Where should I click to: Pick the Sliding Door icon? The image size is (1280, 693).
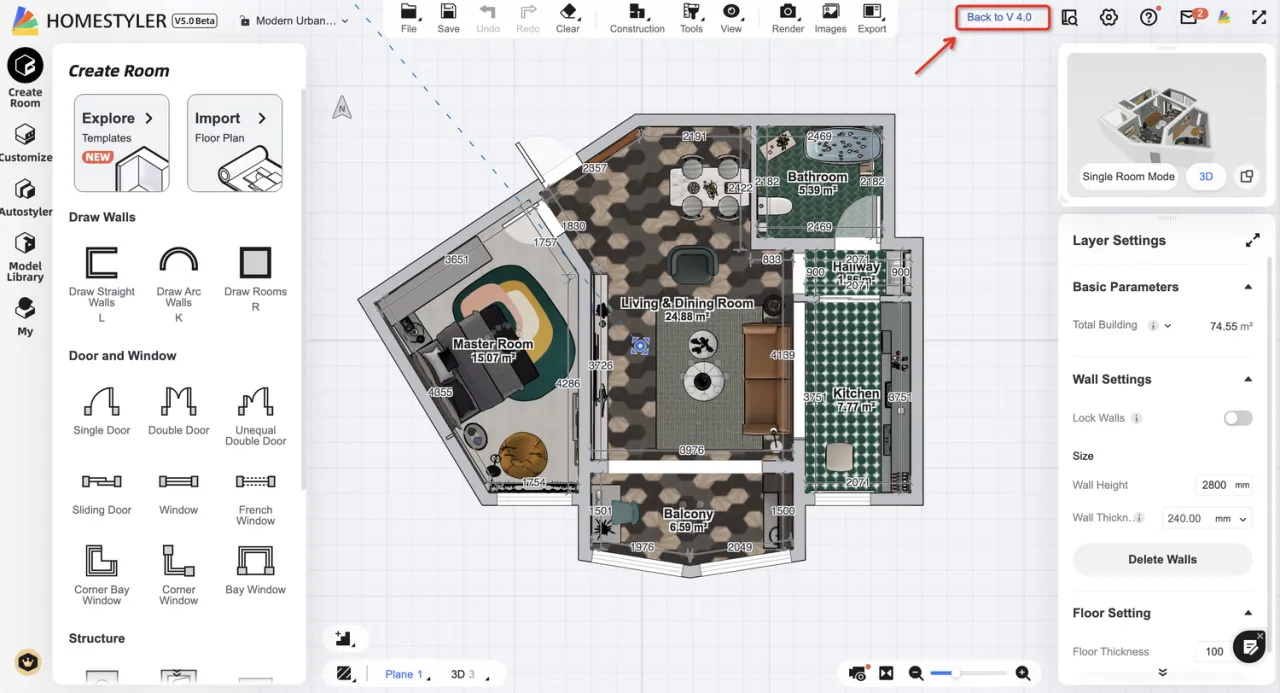[102, 482]
